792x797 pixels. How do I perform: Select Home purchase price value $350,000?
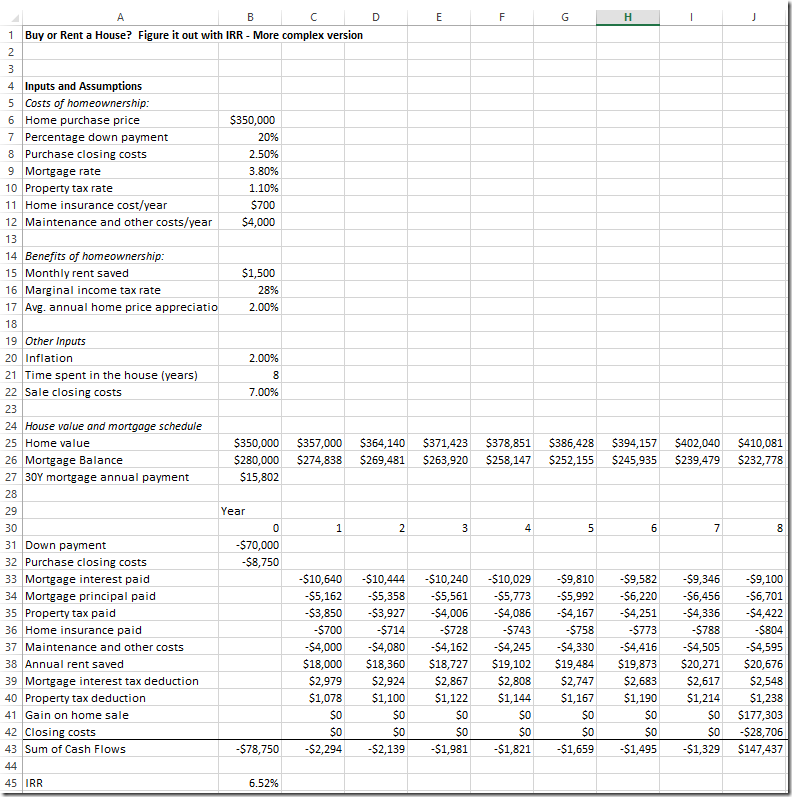[252, 120]
